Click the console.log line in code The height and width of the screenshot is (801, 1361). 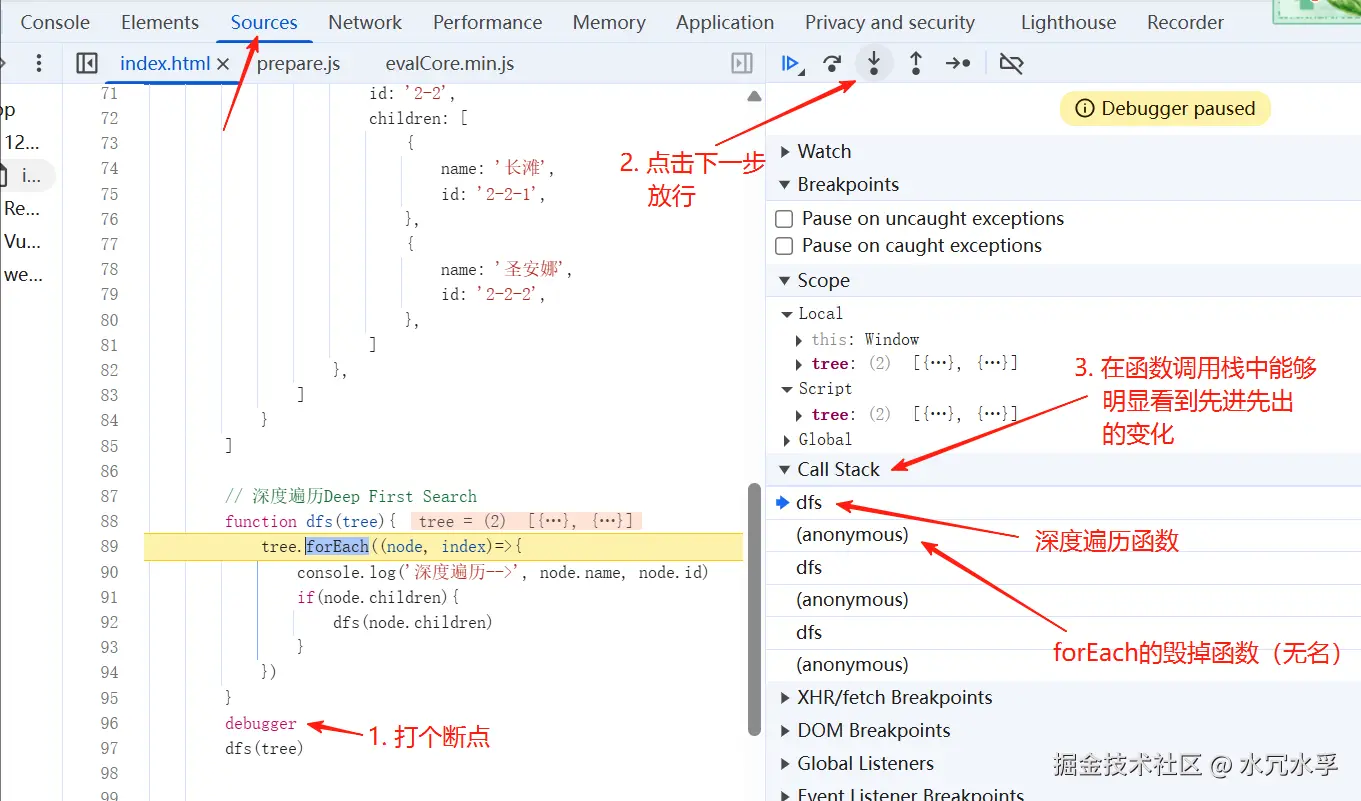click(503, 573)
